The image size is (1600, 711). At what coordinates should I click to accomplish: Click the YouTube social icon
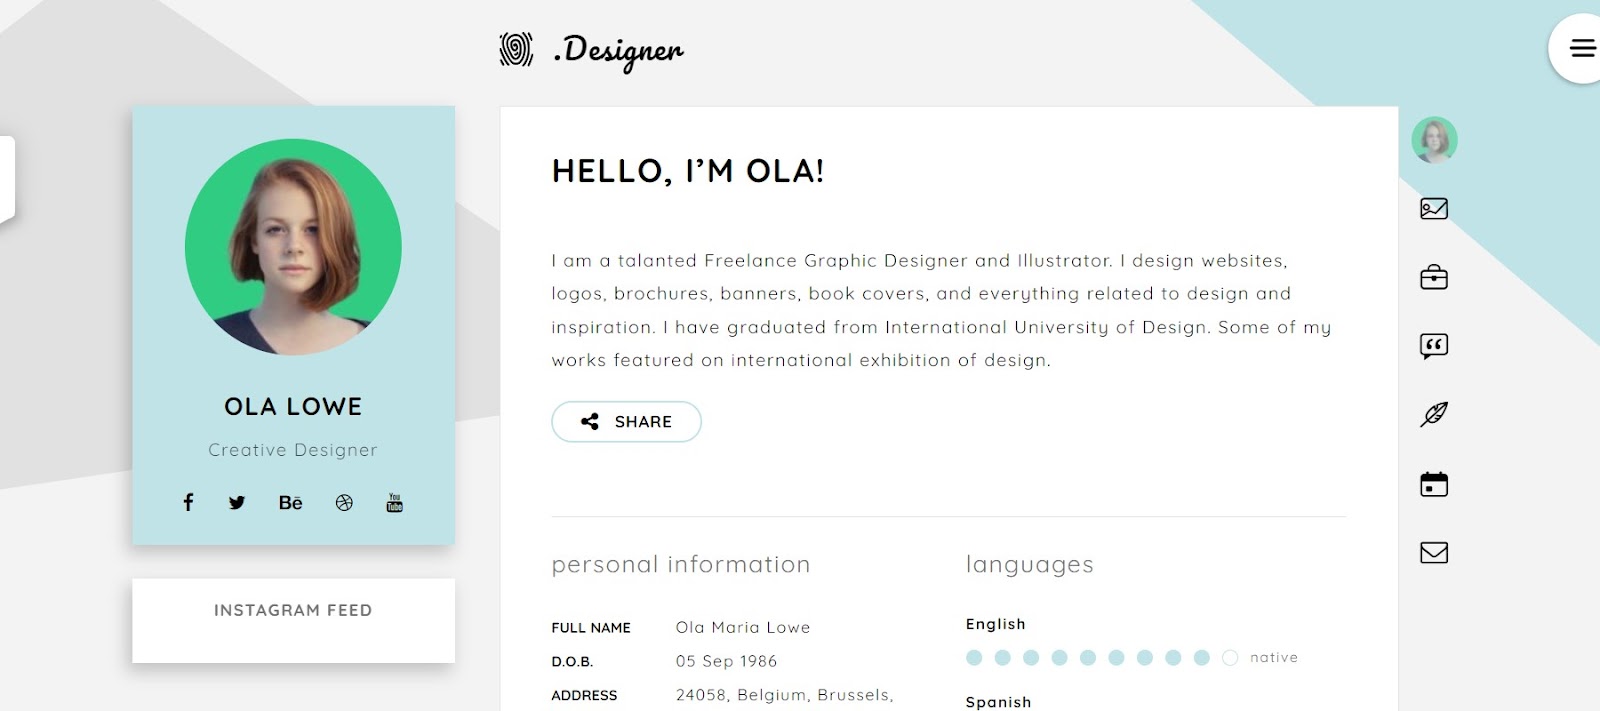click(394, 503)
